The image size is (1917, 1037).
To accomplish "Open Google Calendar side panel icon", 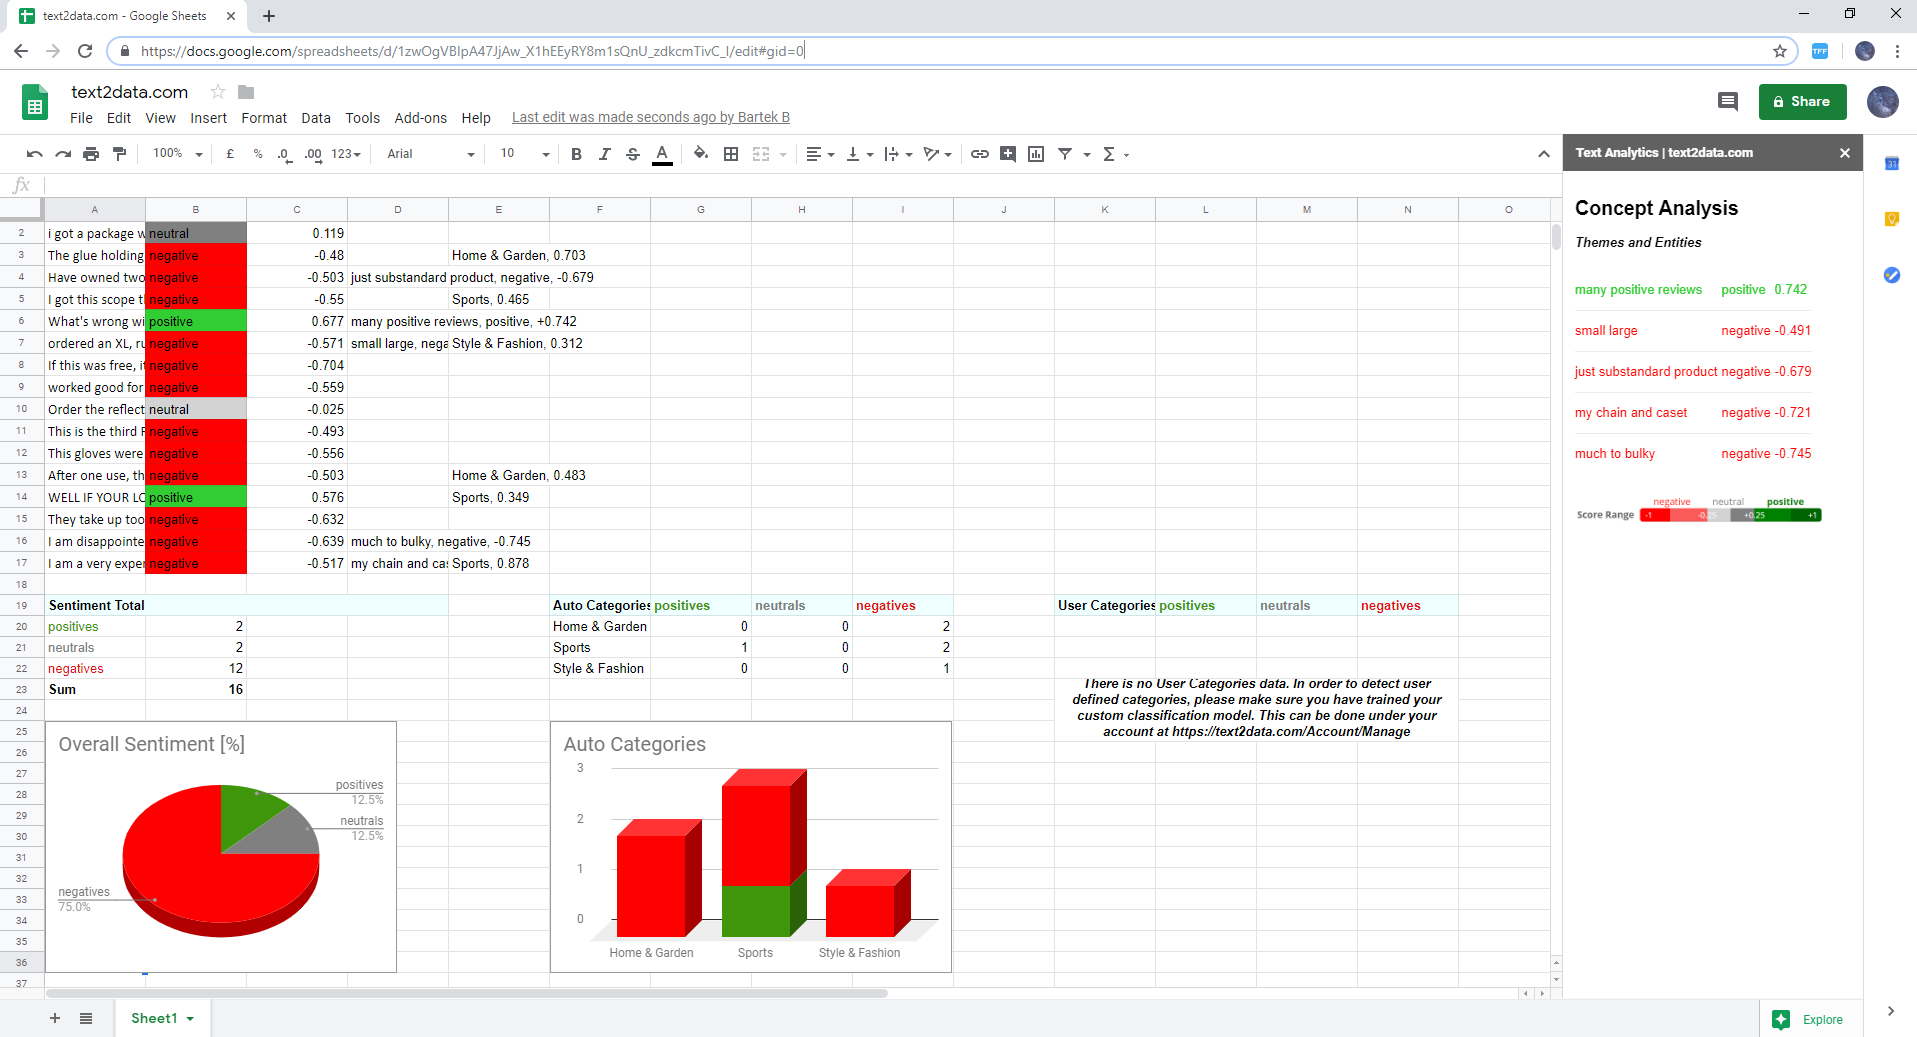I will pos(1892,163).
